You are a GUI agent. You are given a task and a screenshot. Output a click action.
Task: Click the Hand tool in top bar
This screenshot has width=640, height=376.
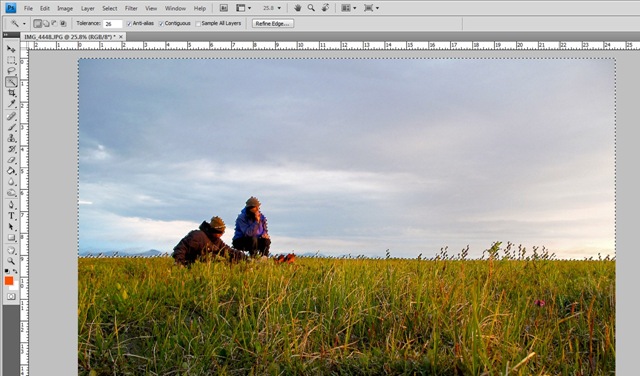pos(298,8)
